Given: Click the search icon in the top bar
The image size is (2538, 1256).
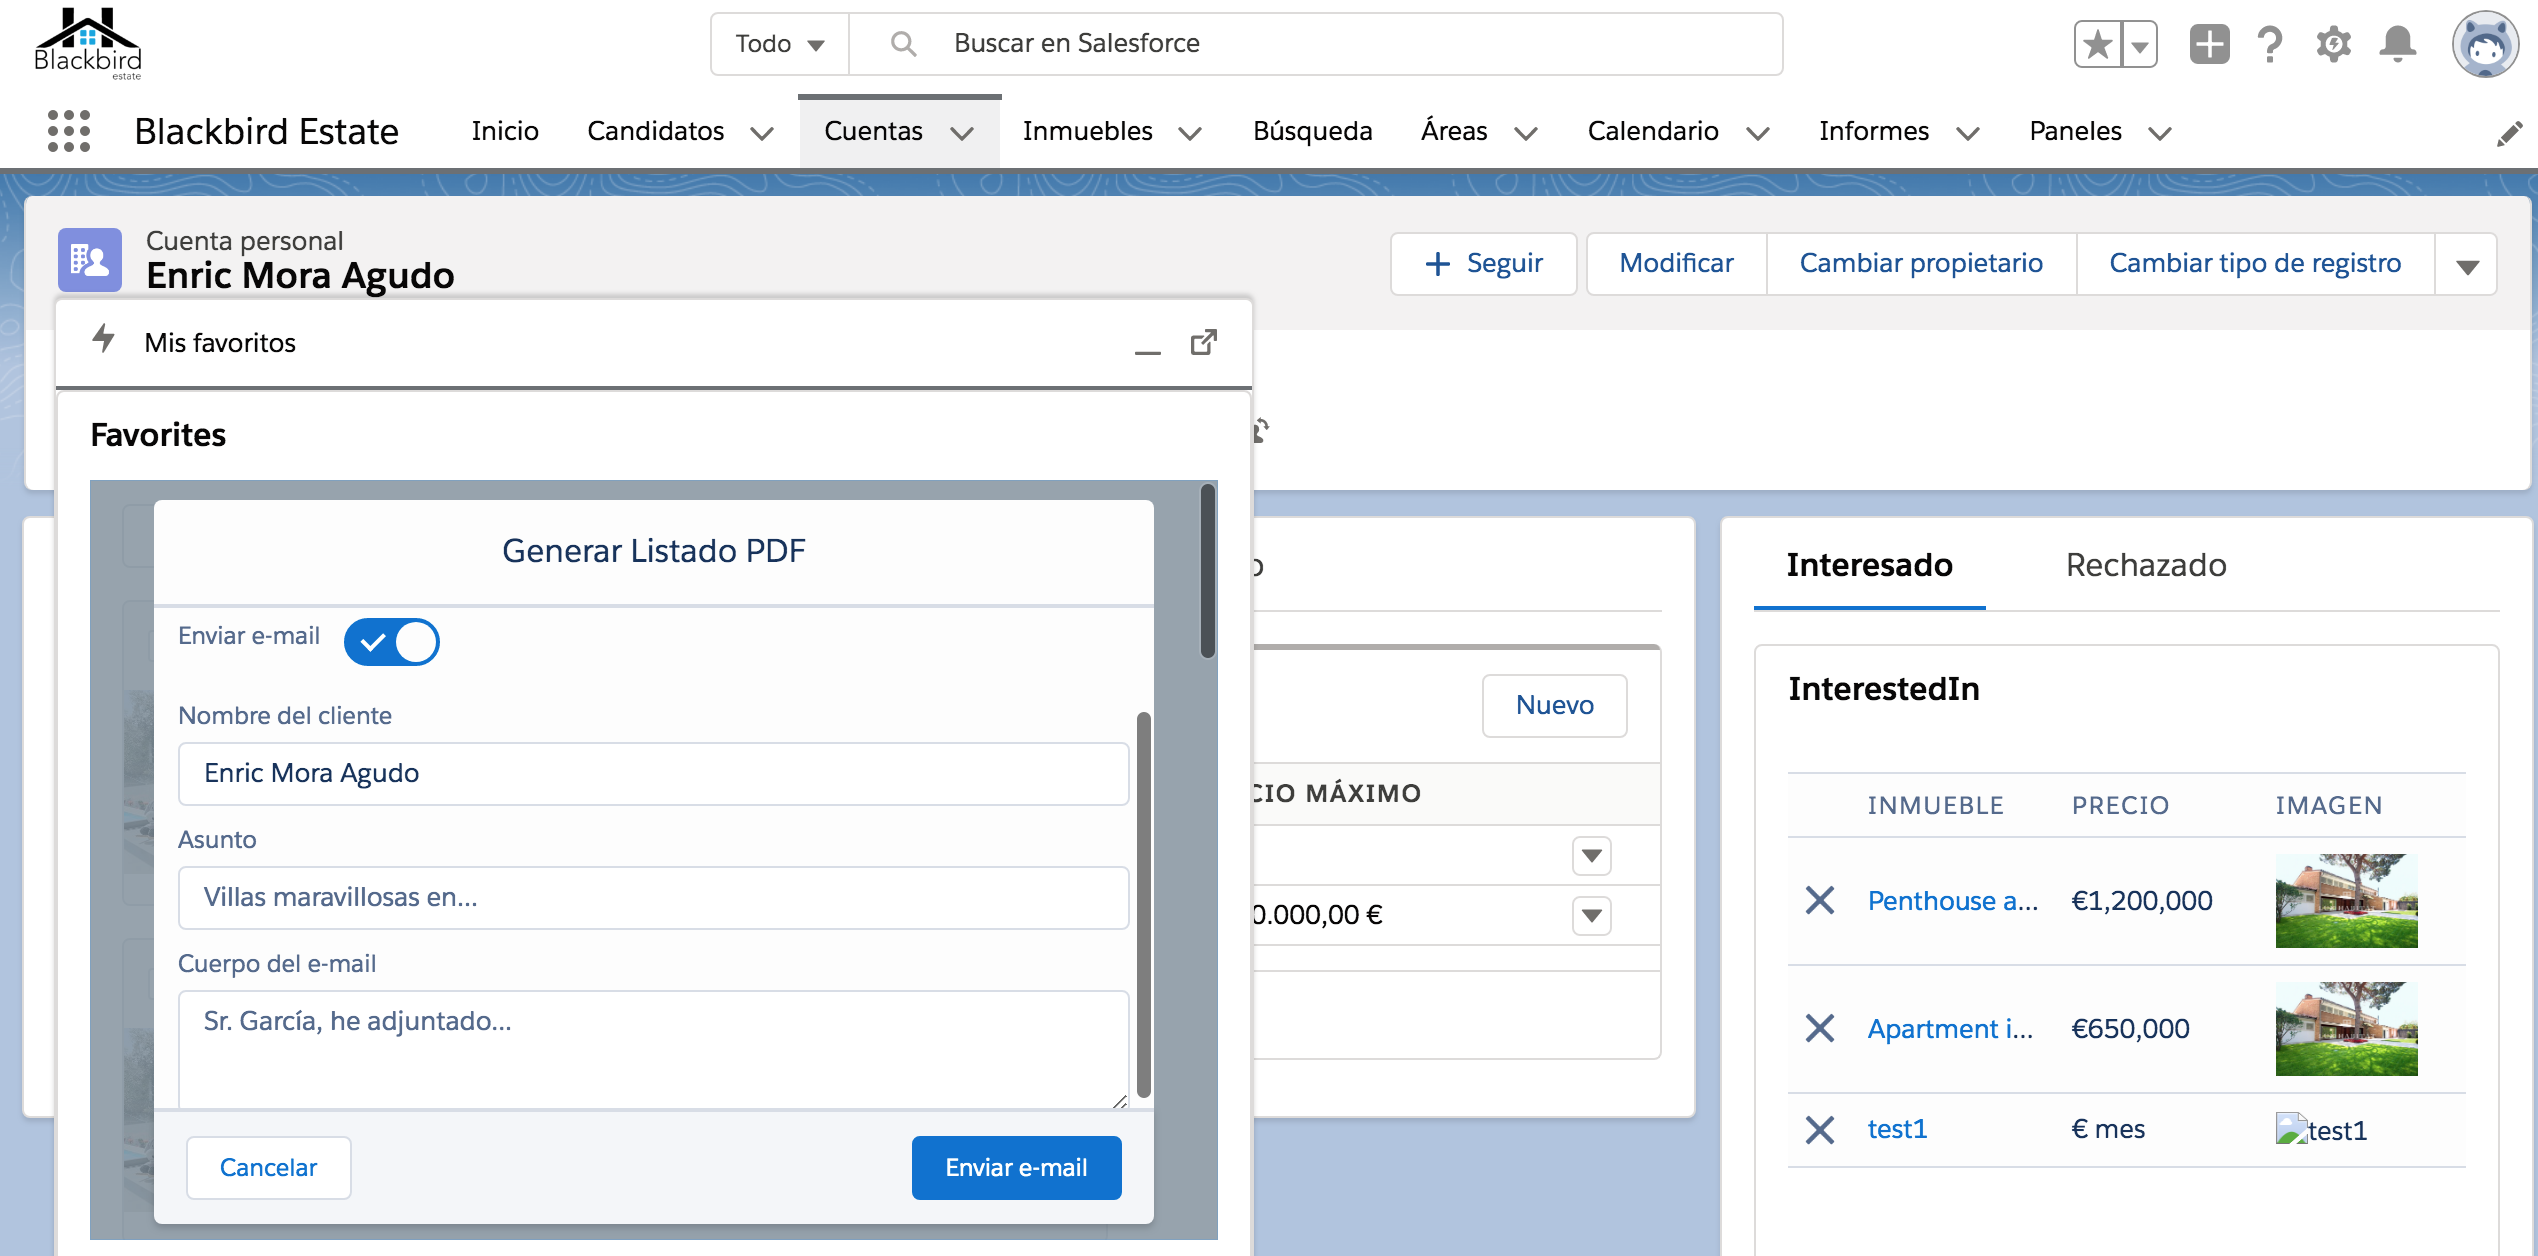Looking at the screenshot, I should pos(902,44).
